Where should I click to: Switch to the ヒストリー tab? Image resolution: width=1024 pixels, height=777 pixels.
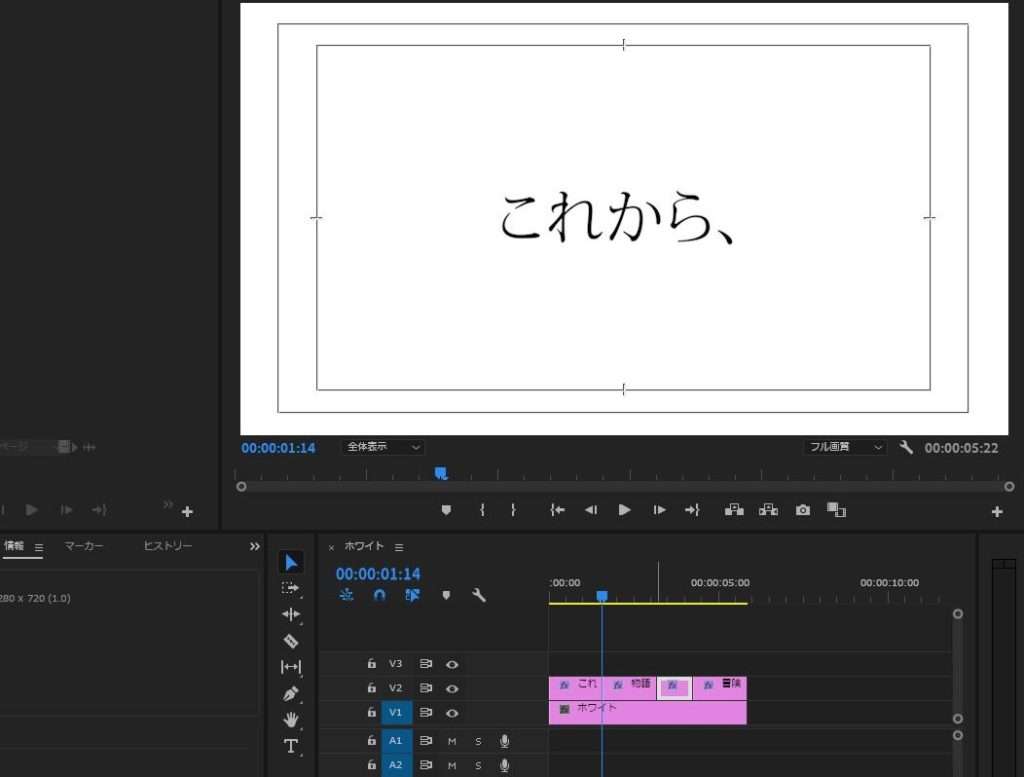click(x=168, y=547)
